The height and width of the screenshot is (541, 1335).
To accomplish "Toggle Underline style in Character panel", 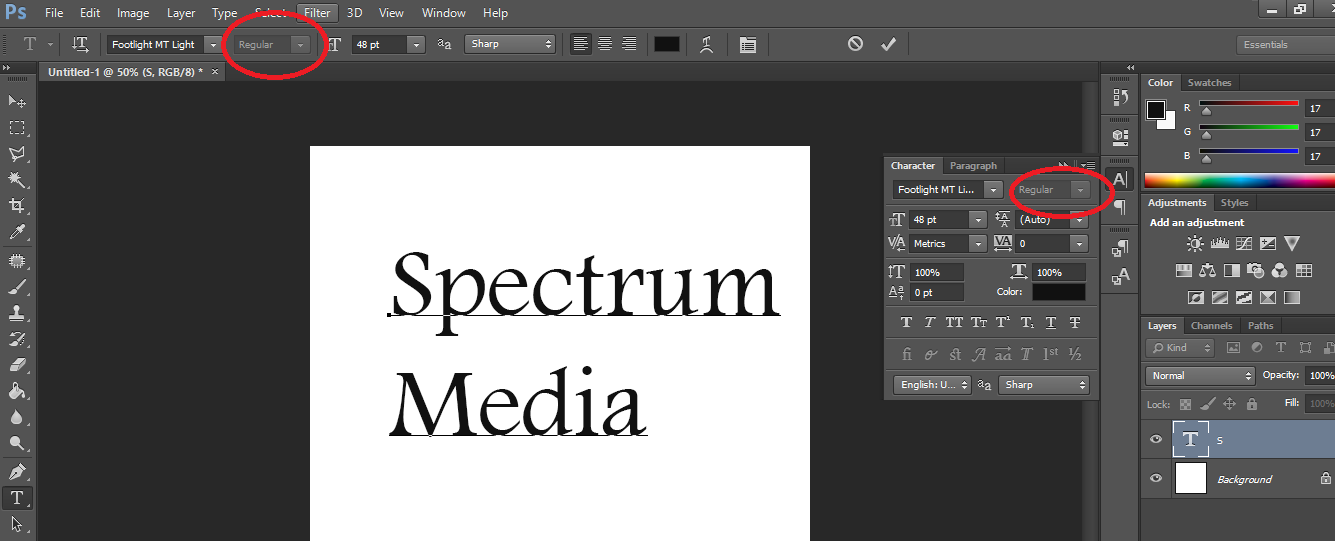I will (x=1051, y=322).
